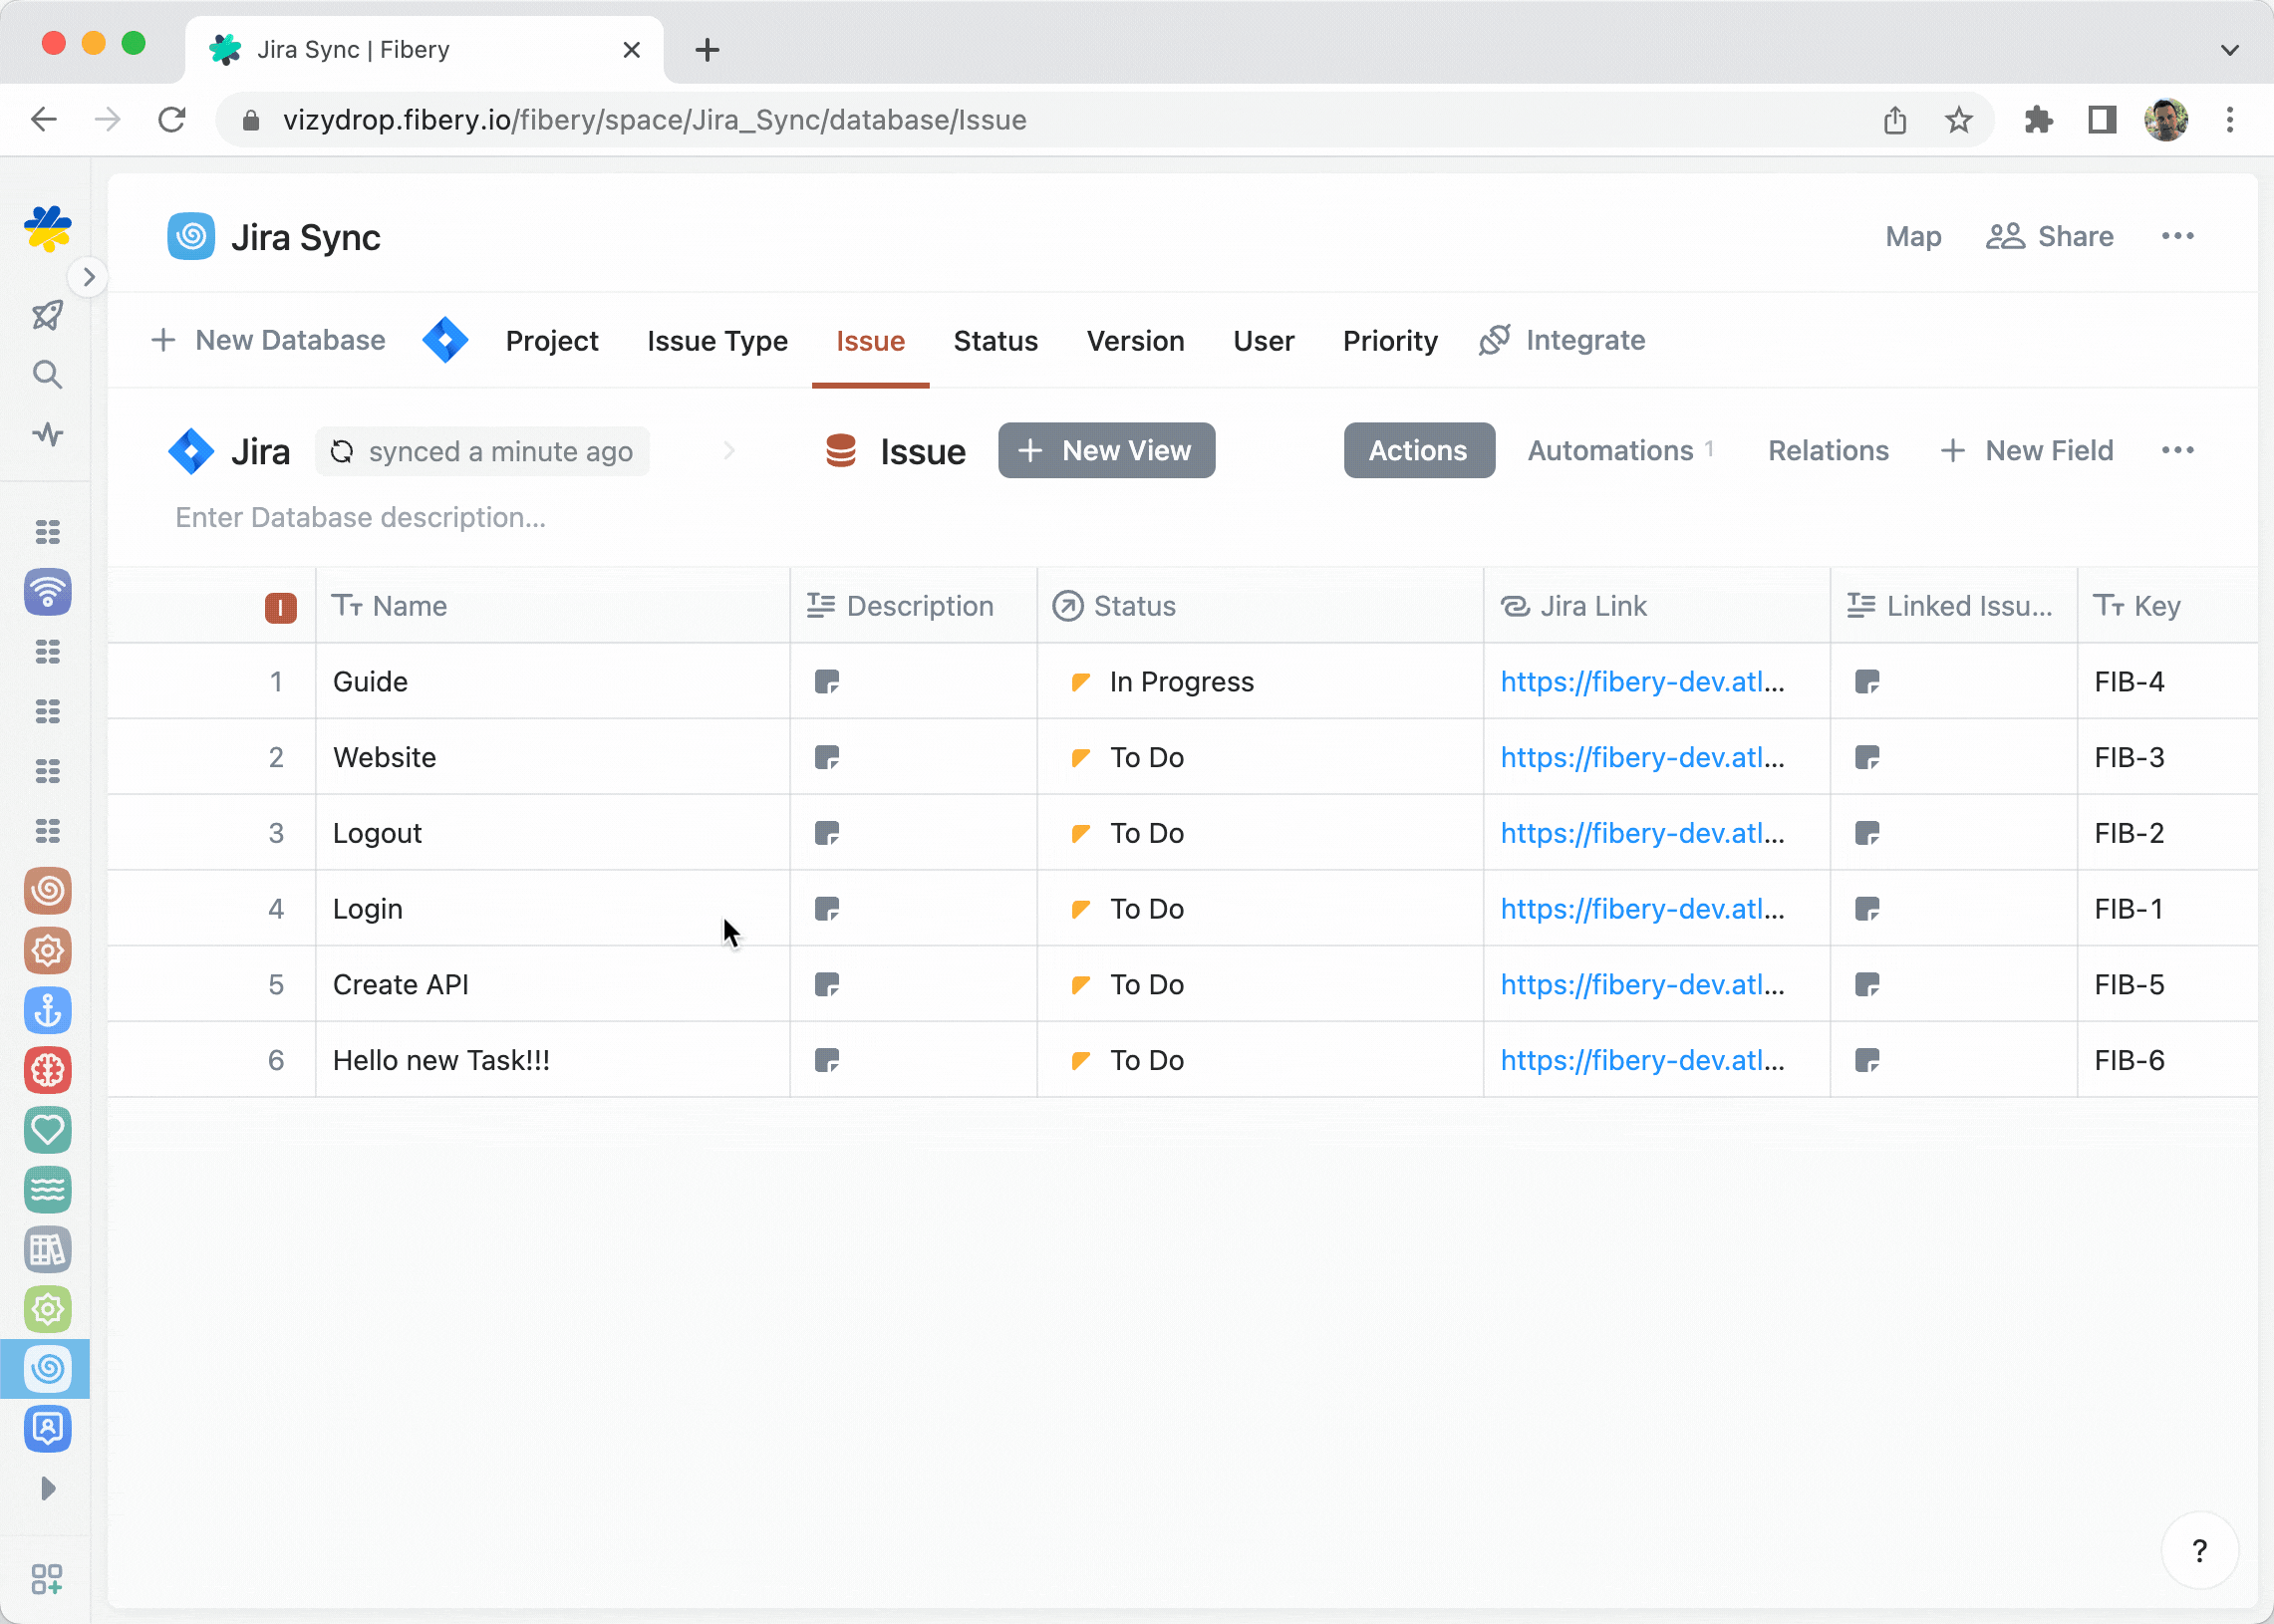Click the Linked Issues column header

tap(1953, 606)
